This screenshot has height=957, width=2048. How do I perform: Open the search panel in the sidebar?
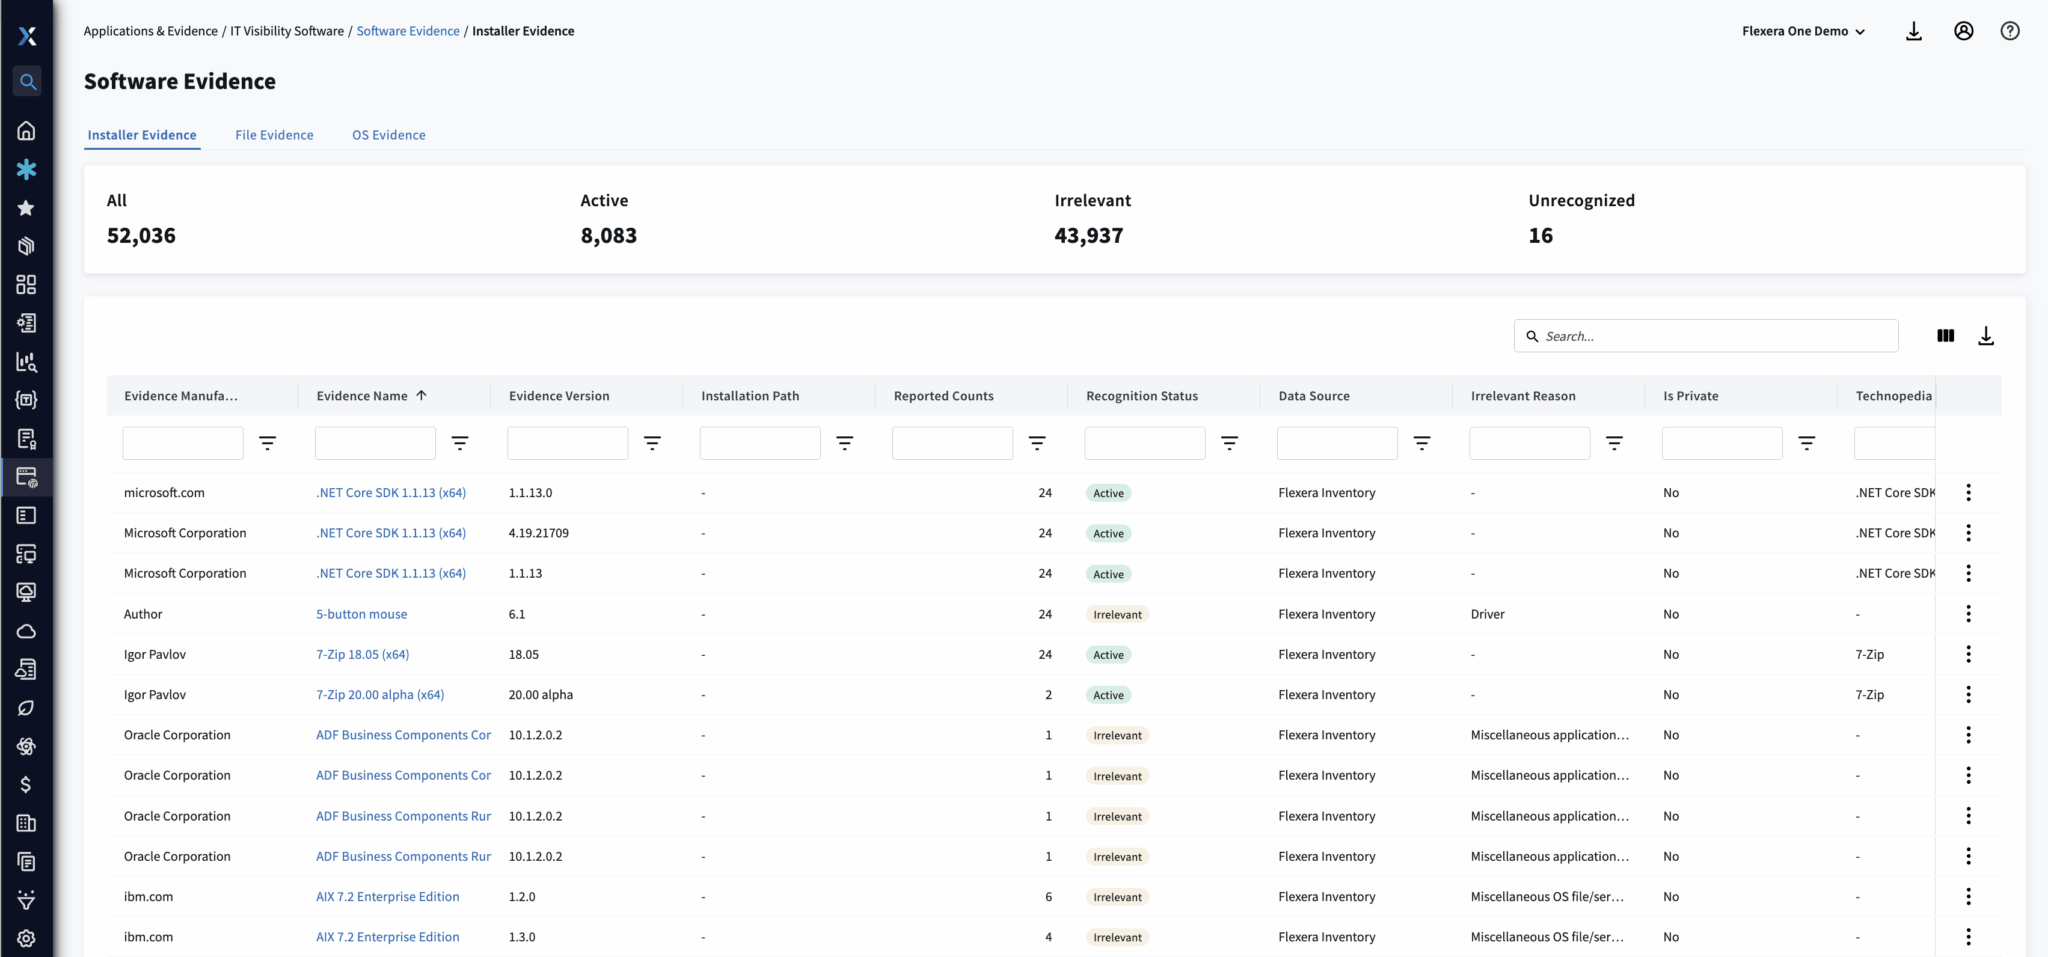[27, 82]
